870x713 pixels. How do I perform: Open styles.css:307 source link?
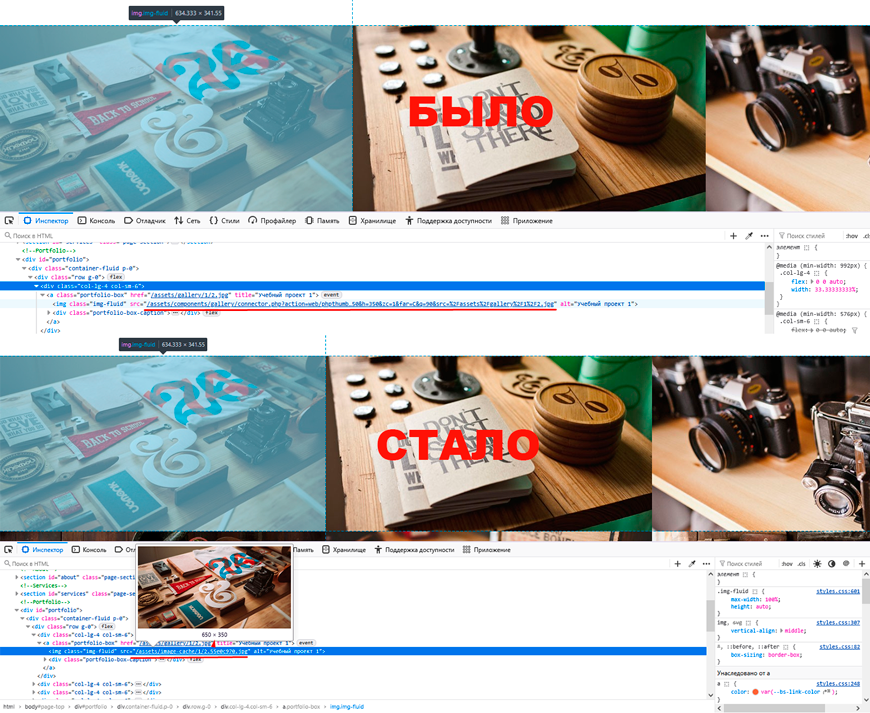(838, 623)
